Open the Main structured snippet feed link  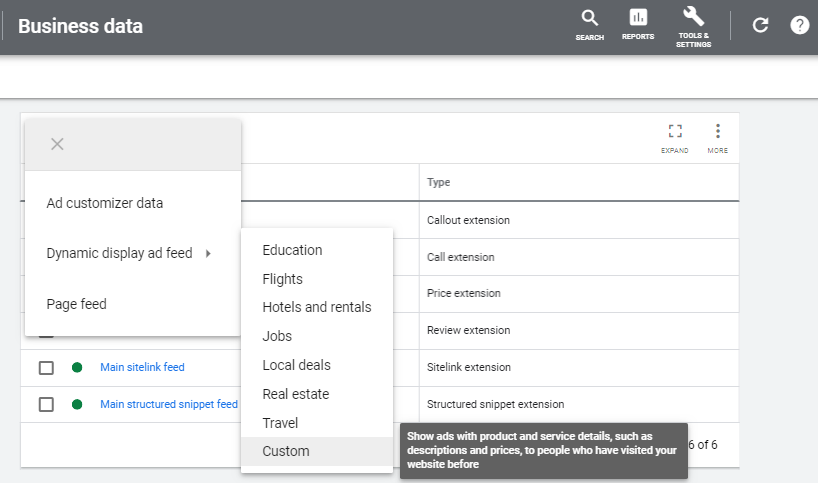pos(169,404)
